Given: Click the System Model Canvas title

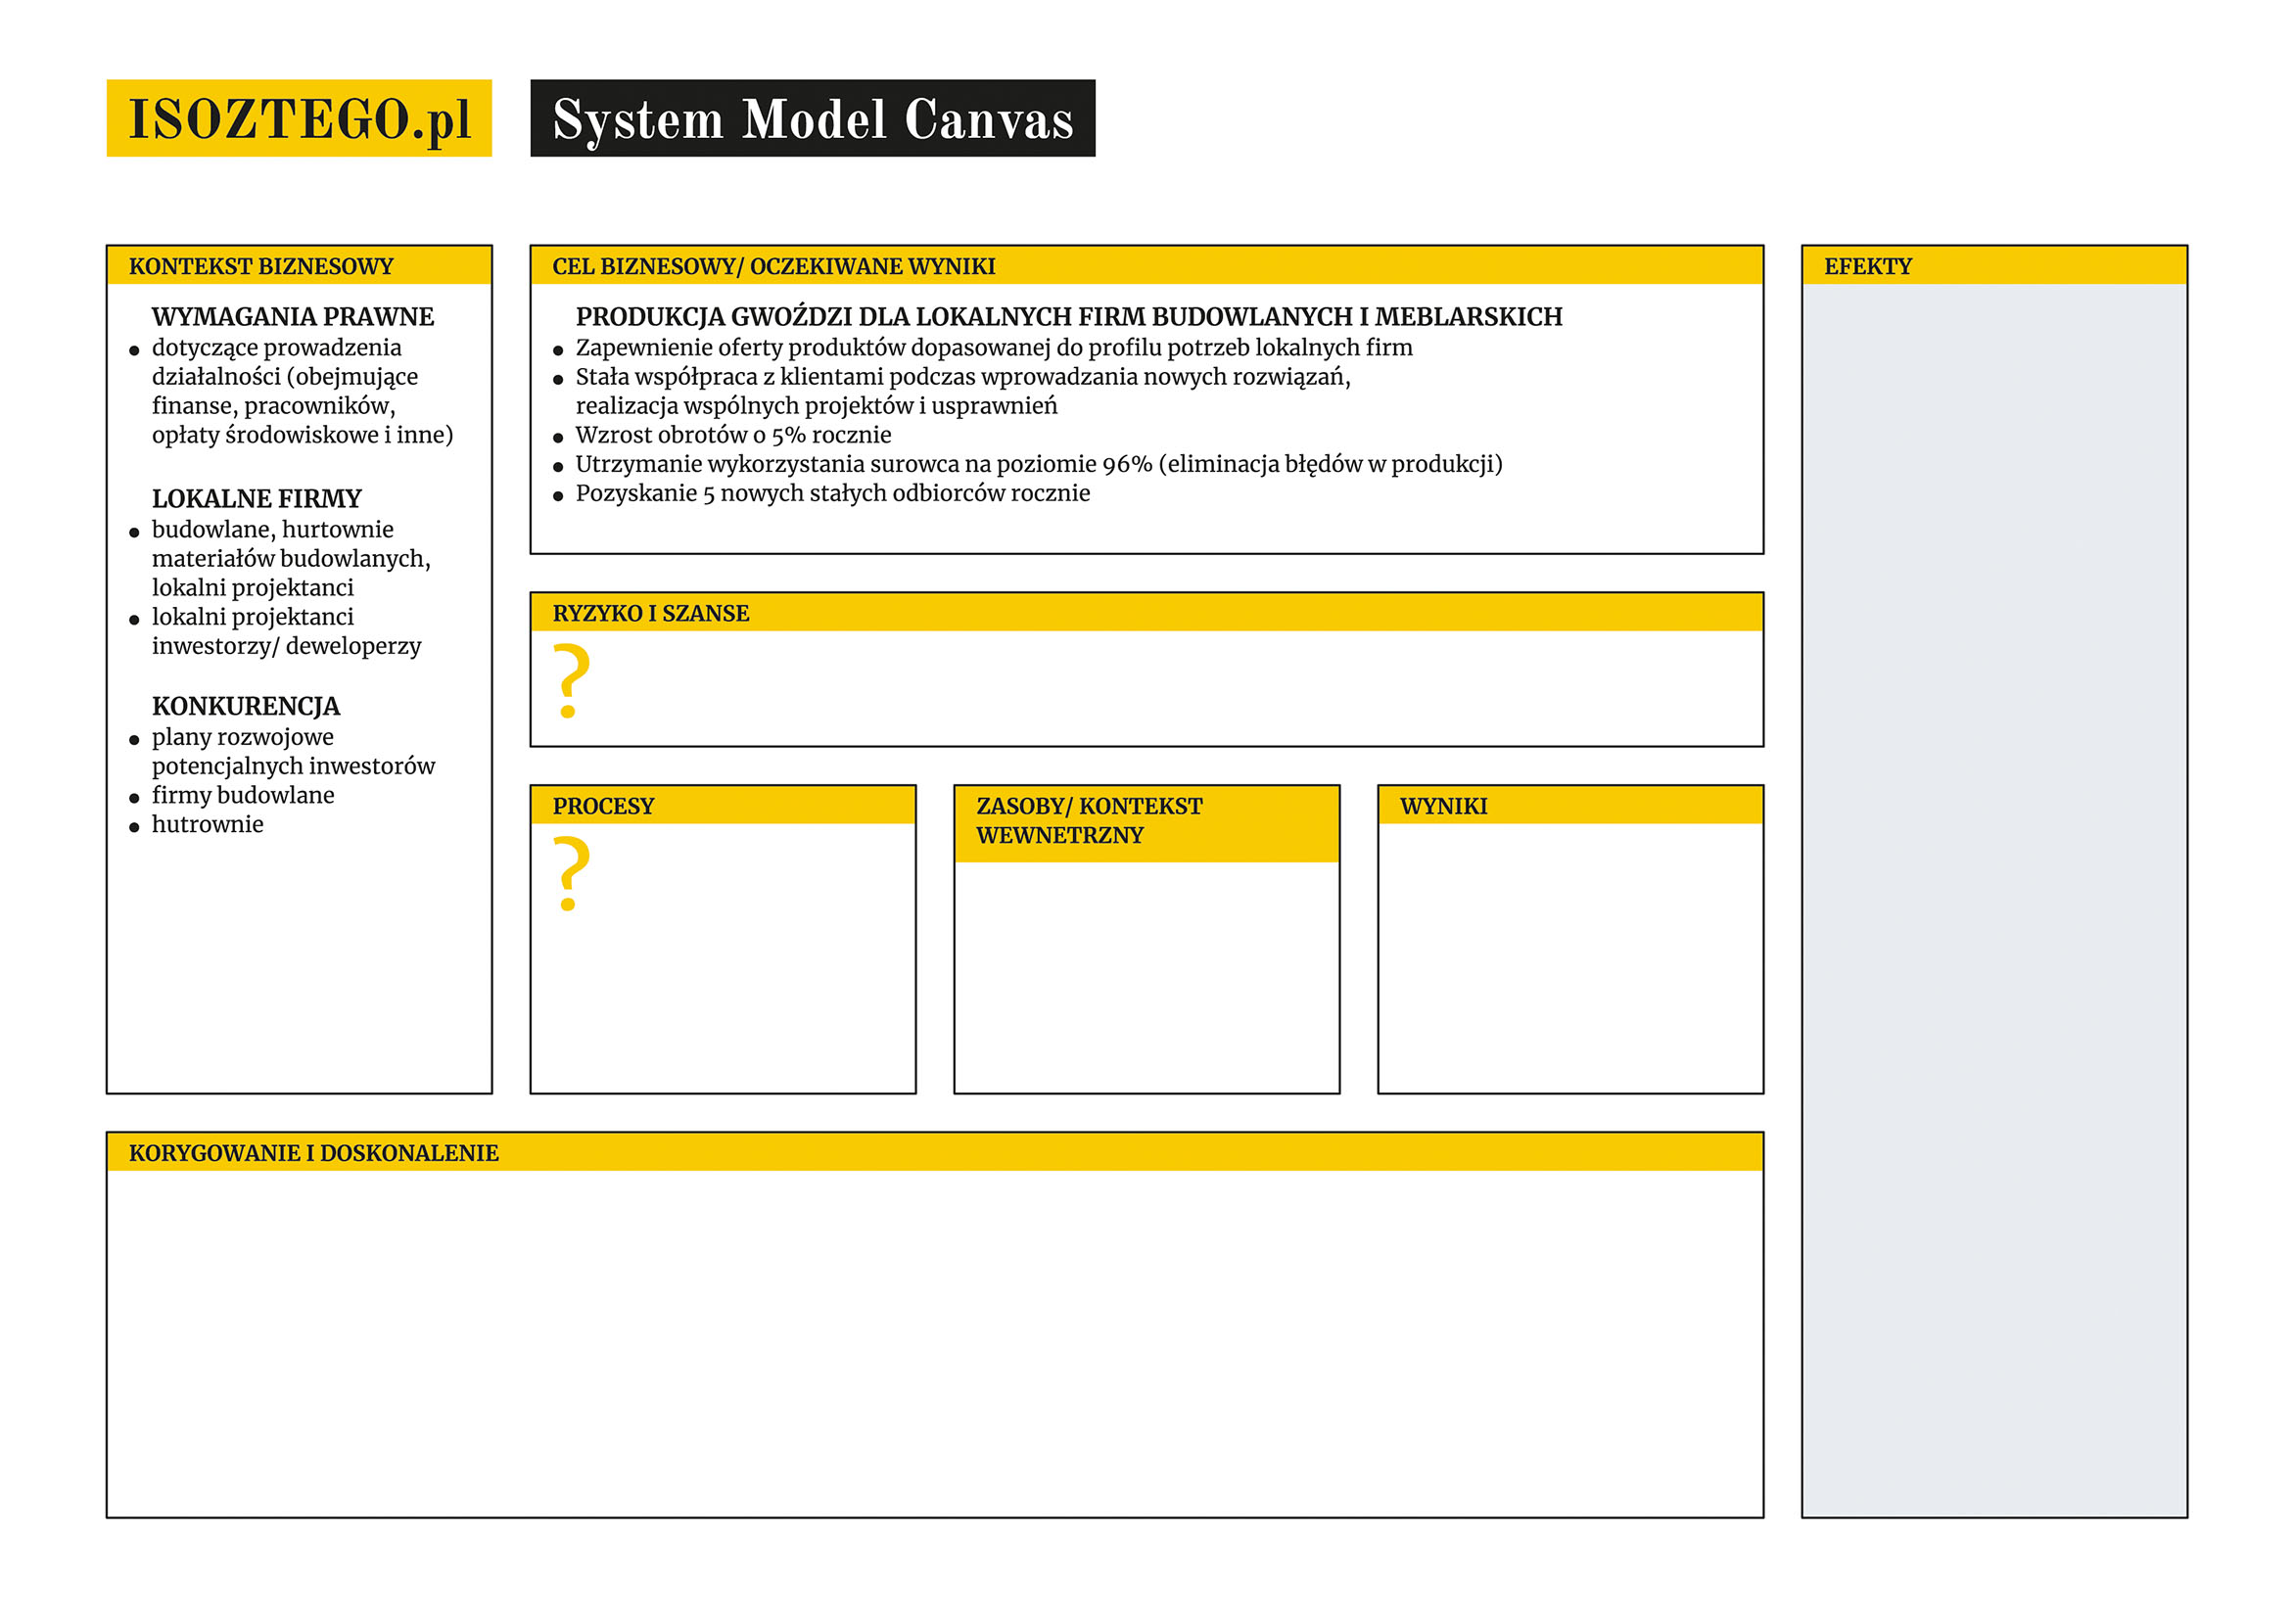Looking at the screenshot, I should (x=812, y=118).
